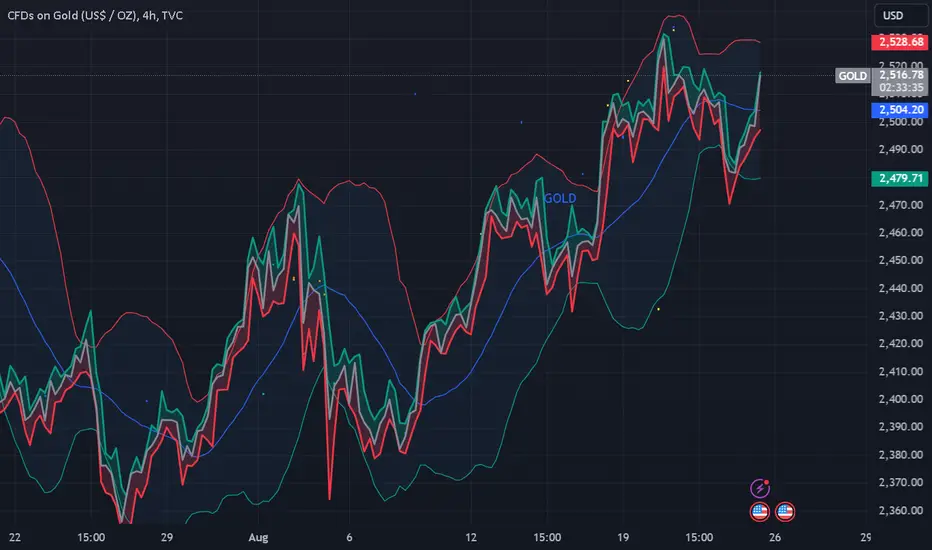This screenshot has height=550, width=932.
Task: Click the 'Aug' date on time axis
Action: point(258,538)
